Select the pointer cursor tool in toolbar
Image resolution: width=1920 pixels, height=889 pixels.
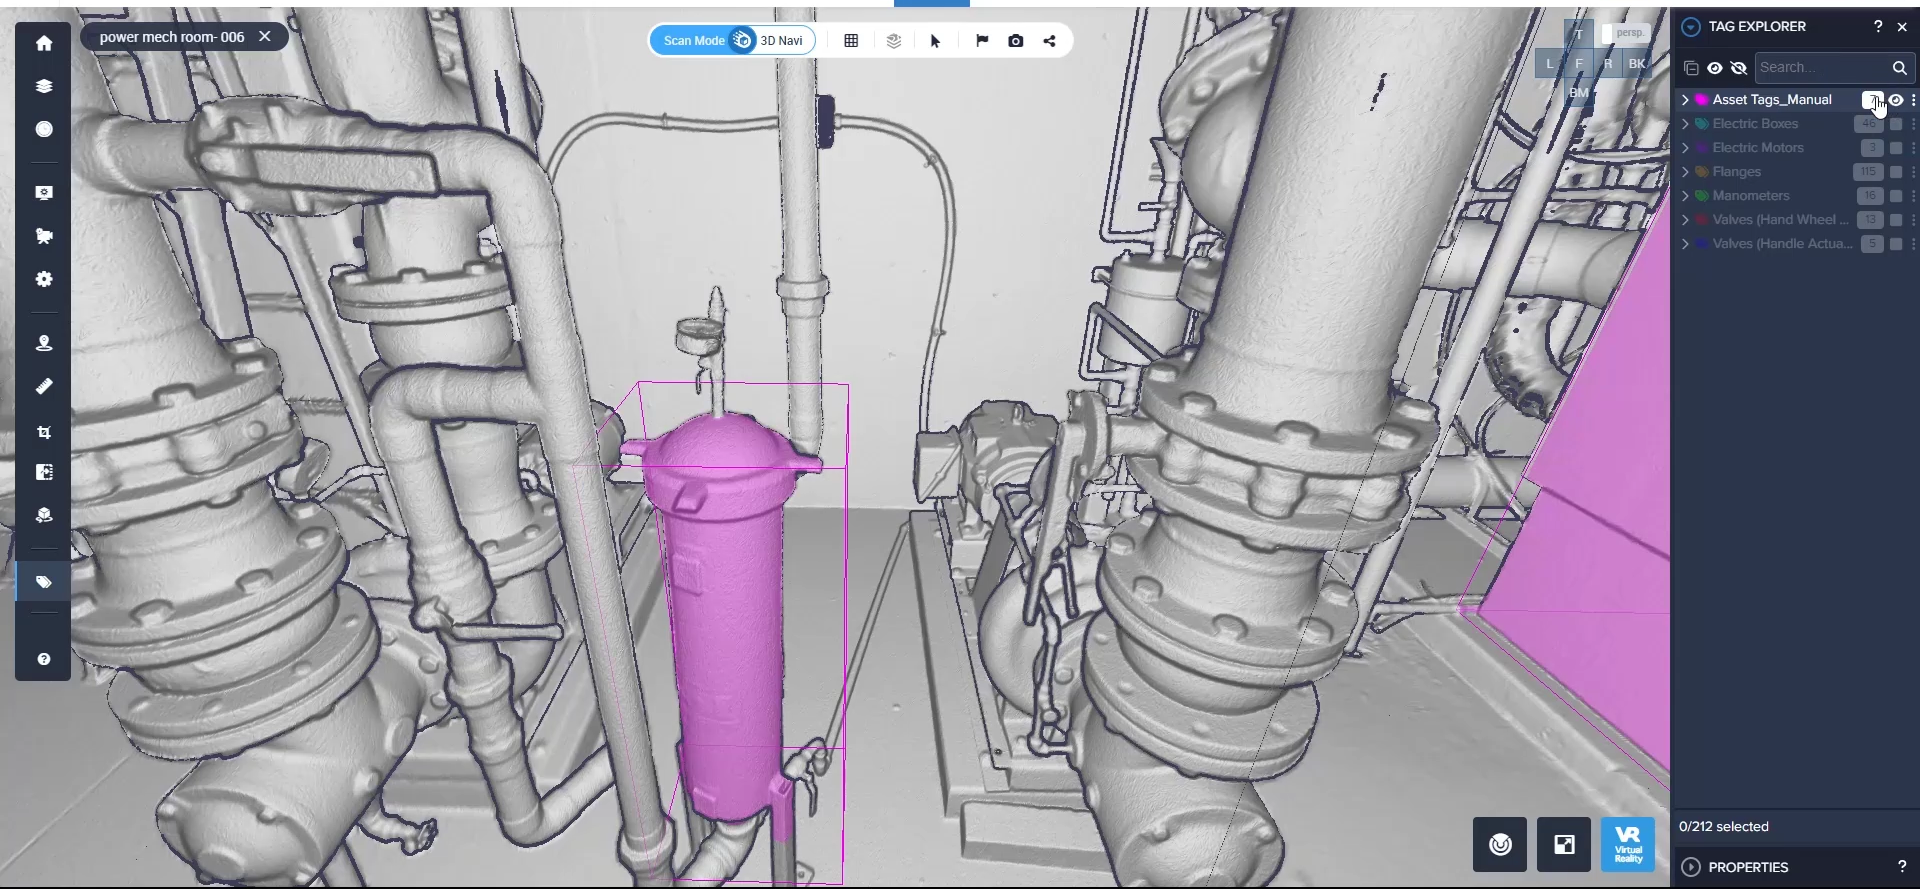pyautogui.click(x=936, y=41)
